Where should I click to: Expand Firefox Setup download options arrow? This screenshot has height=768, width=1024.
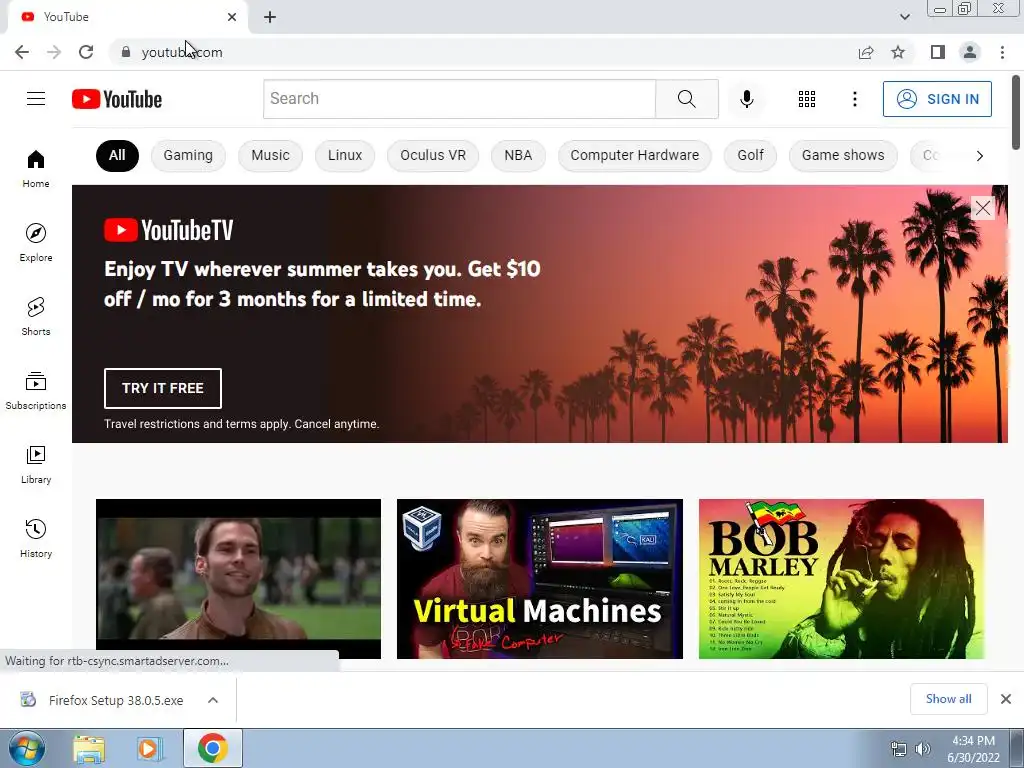[x=212, y=700]
